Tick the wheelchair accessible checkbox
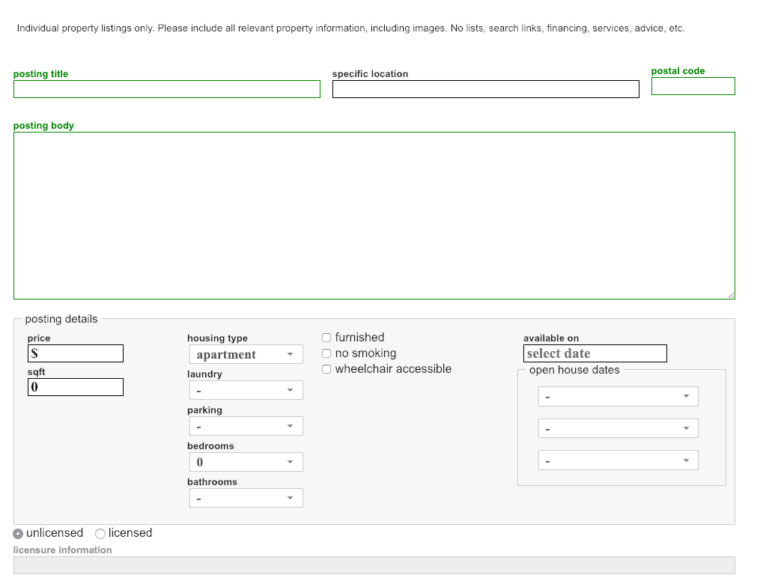The width and height of the screenshot is (775, 587). click(x=326, y=370)
